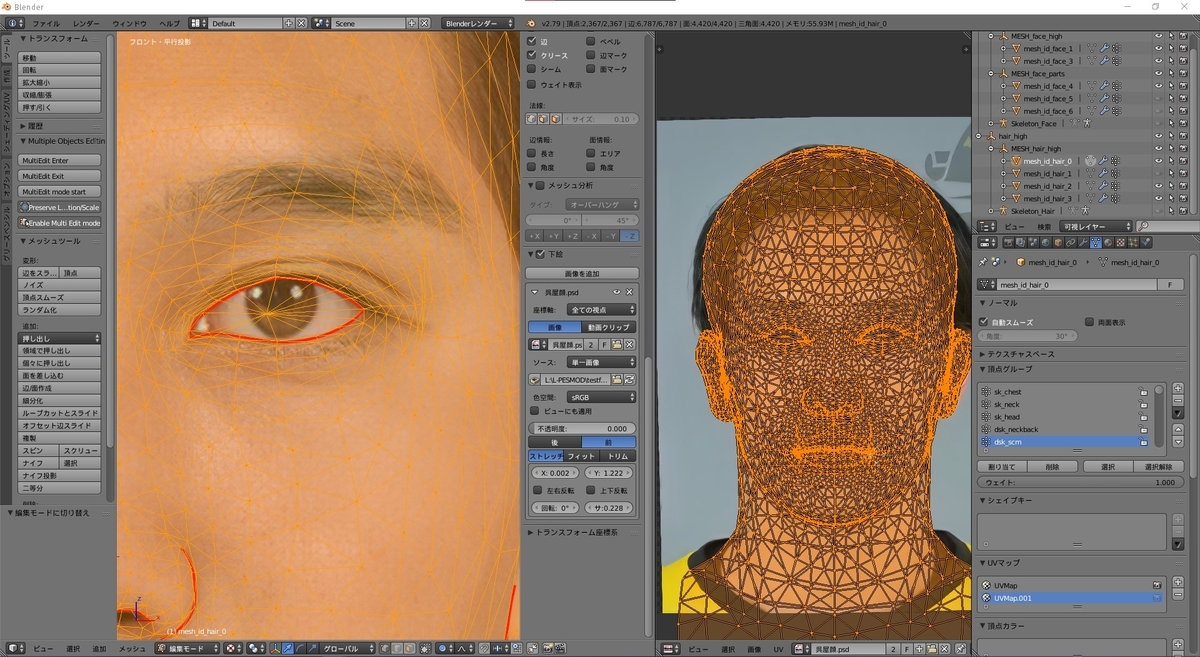Viewport: 1200px width, 657px height.
Task: Click the Preserve Location/Scale tool icon button
Action: point(61,207)
